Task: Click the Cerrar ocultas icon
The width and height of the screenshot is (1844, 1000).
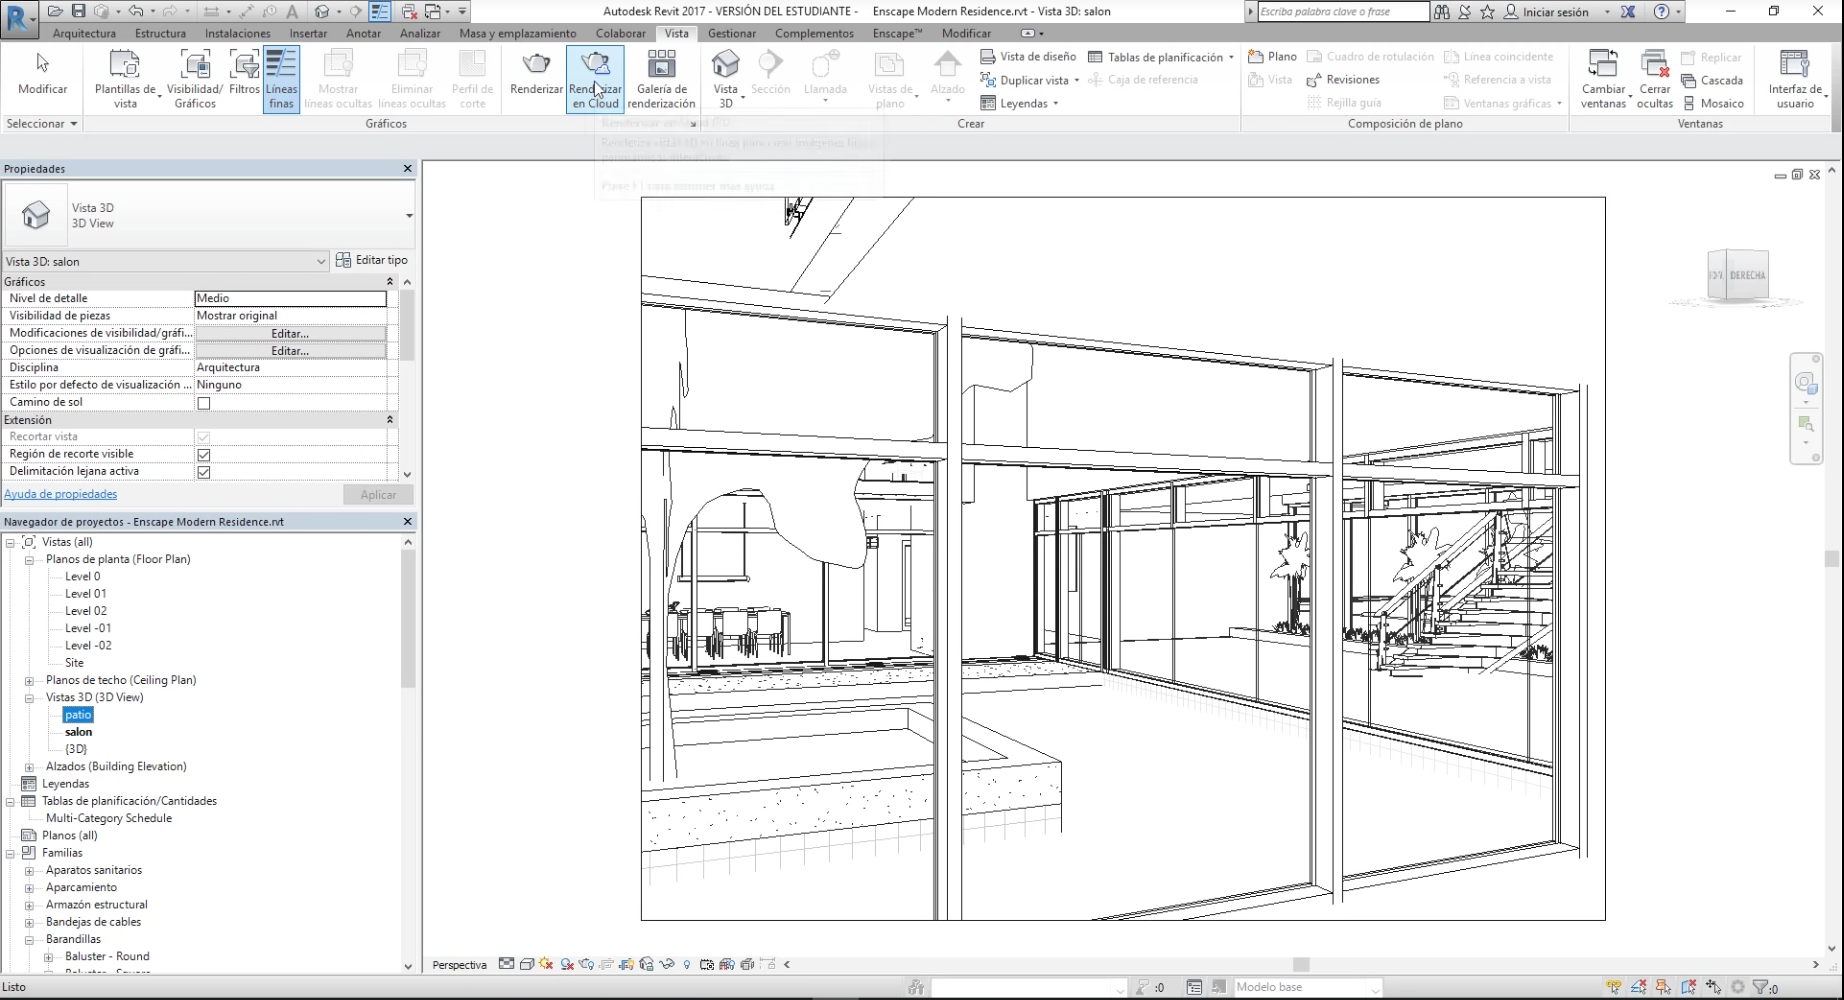Action: (1654, 66)
